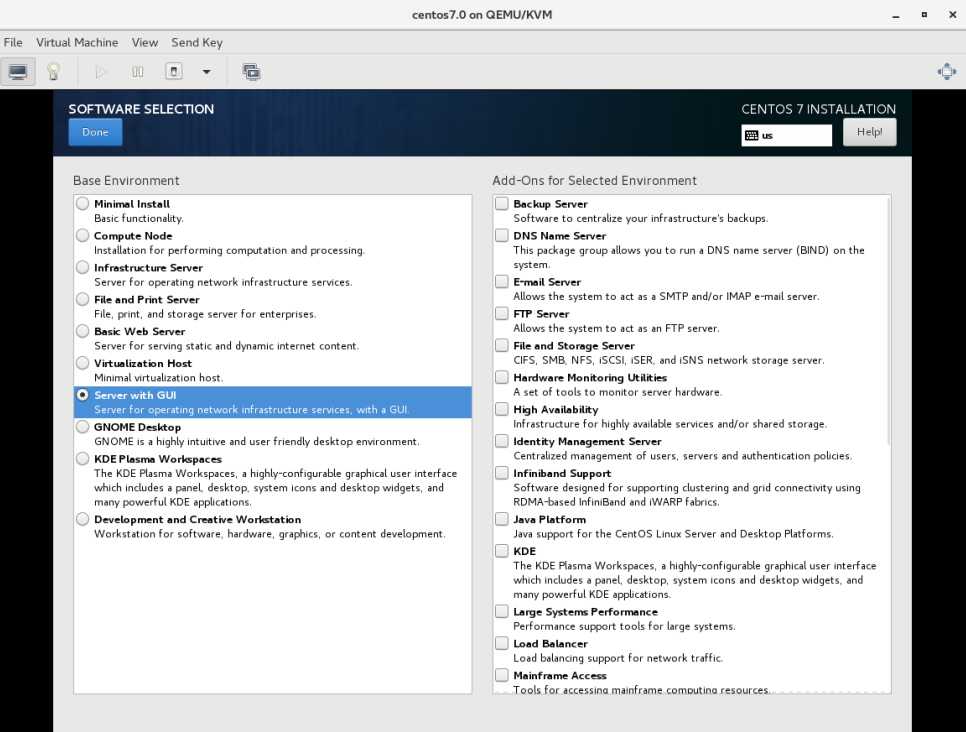966x732 pixels.
Task: Enable the Load Balancer add-on
Action: 502,643
